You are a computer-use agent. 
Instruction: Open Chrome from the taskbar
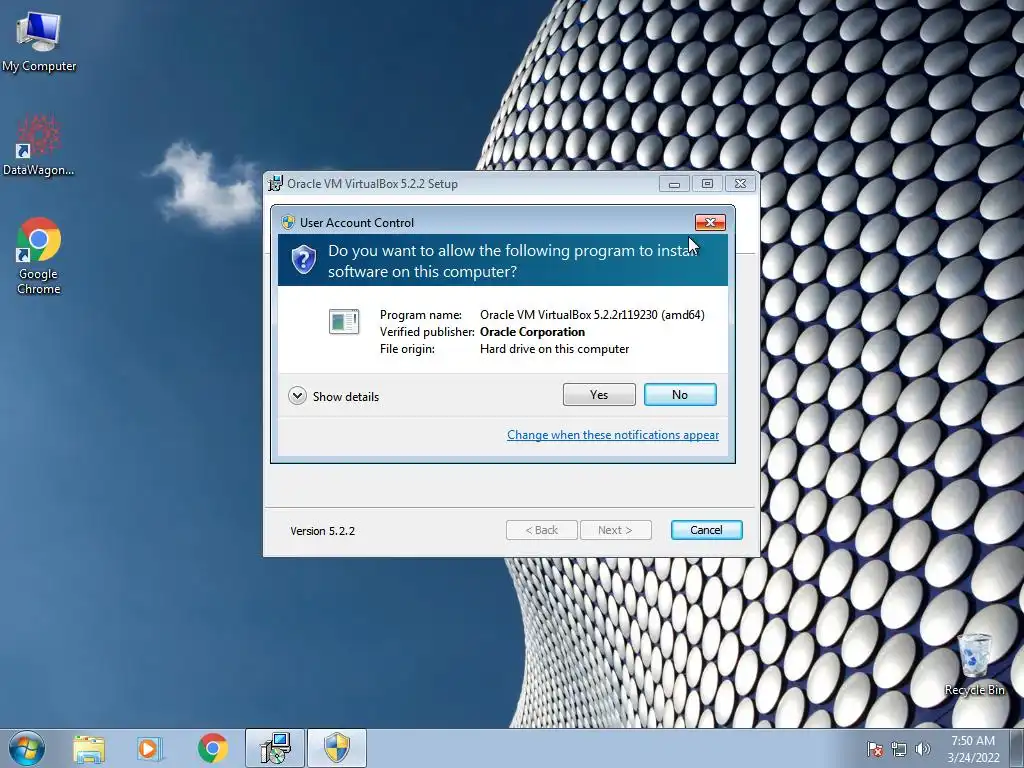pos(212,748)
